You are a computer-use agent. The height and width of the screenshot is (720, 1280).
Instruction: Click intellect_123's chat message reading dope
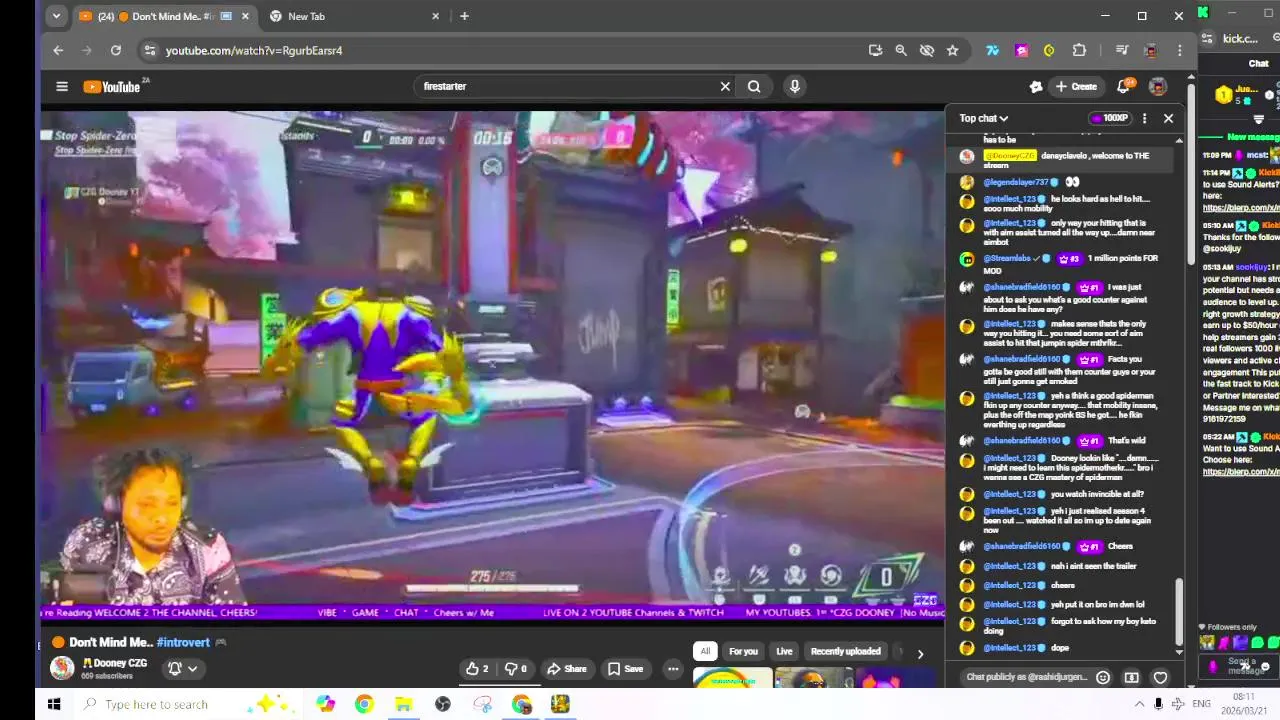click(1060, 648)
